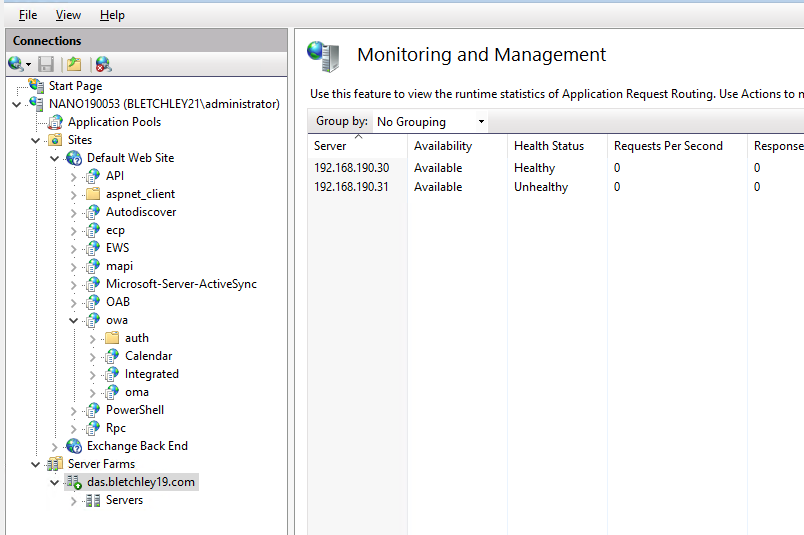This screenshot has height=535, width=804.
Task: Sort by the Health Status column header
Action: coord(557,146)
